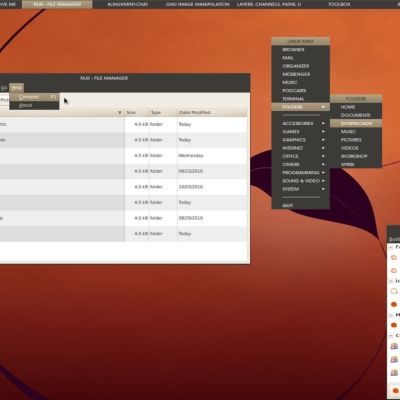Choose About from the Help menu
The image size is (400, 400).
point(34,105)
